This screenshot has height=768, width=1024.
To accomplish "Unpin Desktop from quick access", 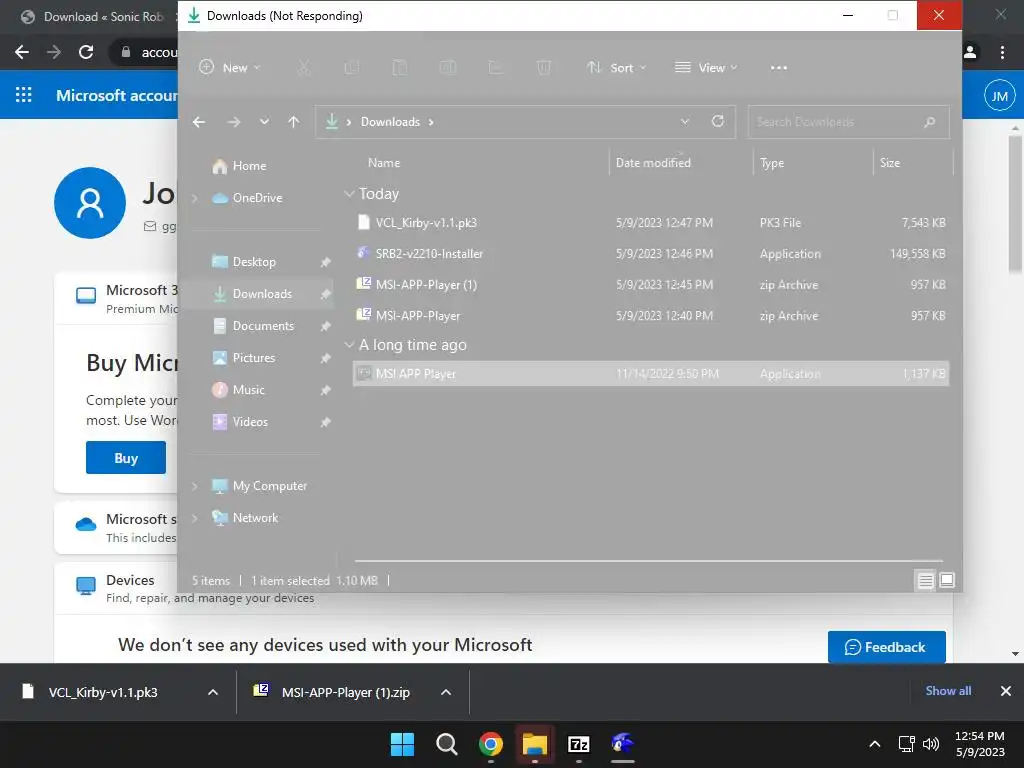I will (x=325, y=262).
